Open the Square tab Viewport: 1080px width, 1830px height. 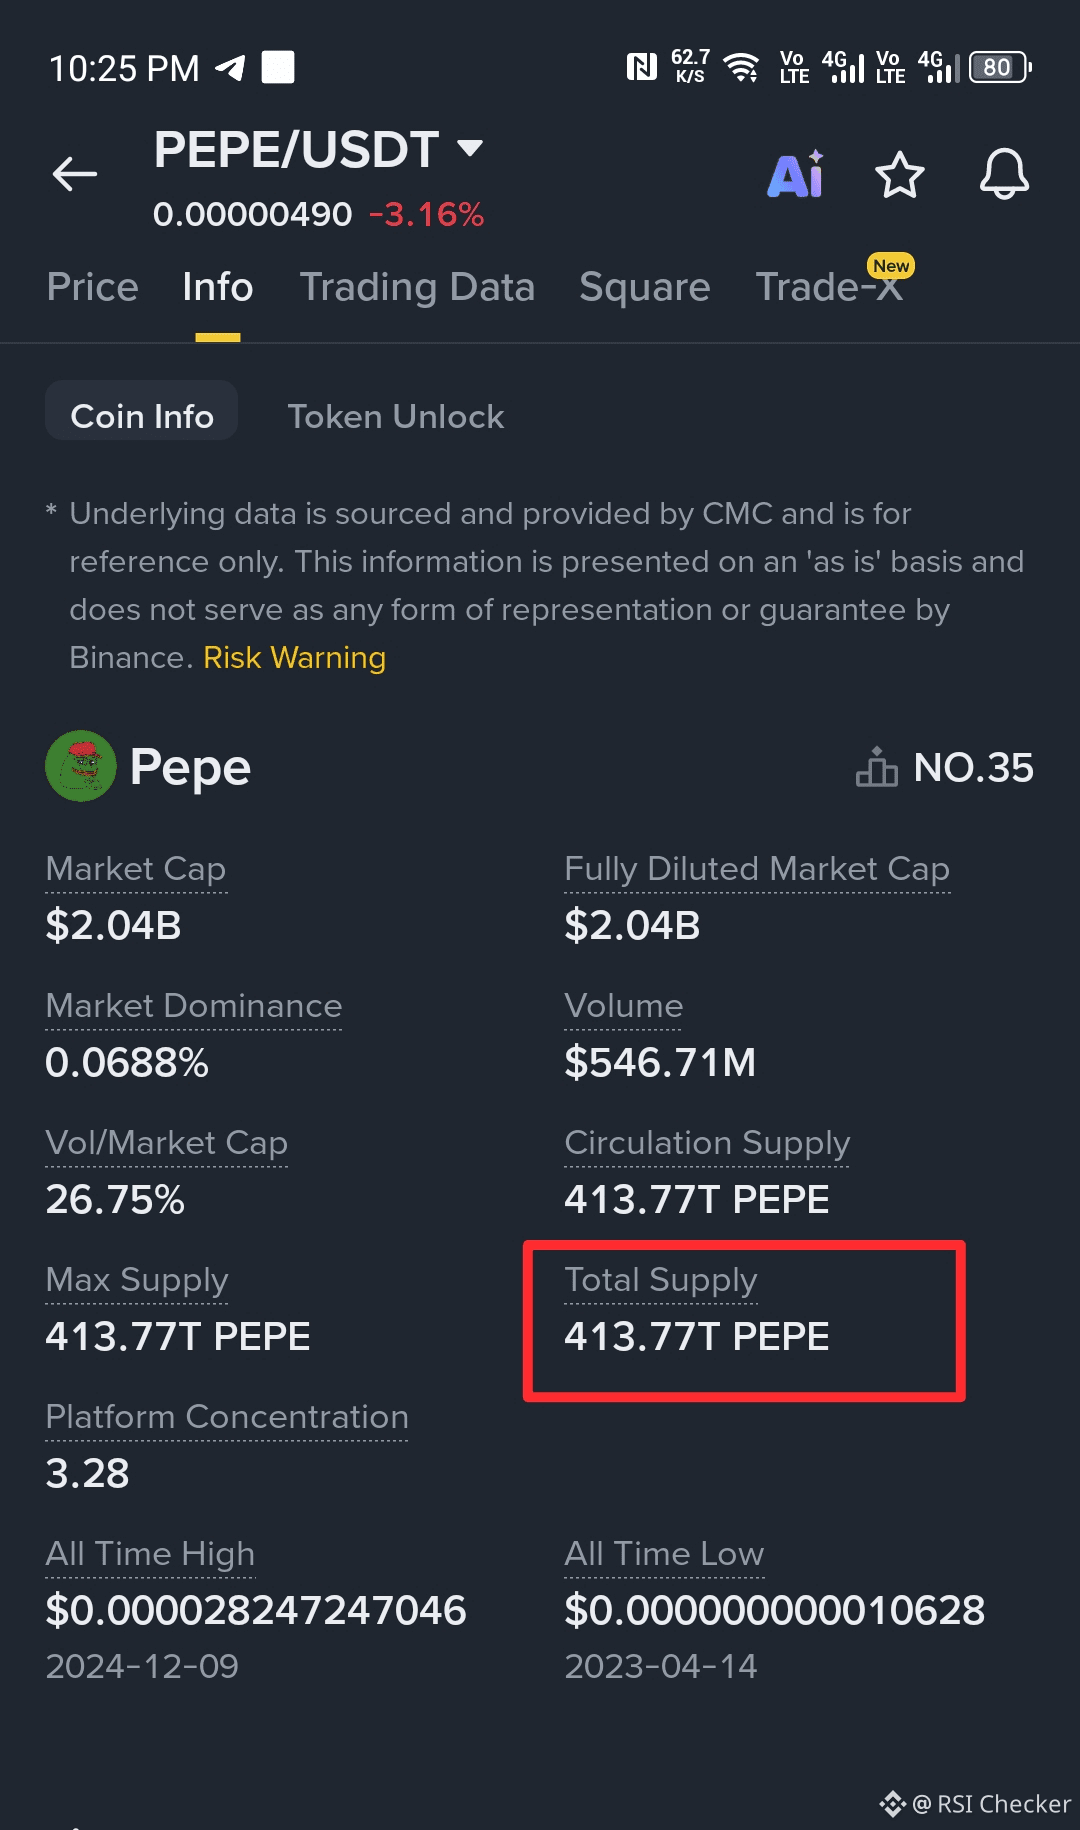(644, 288)
